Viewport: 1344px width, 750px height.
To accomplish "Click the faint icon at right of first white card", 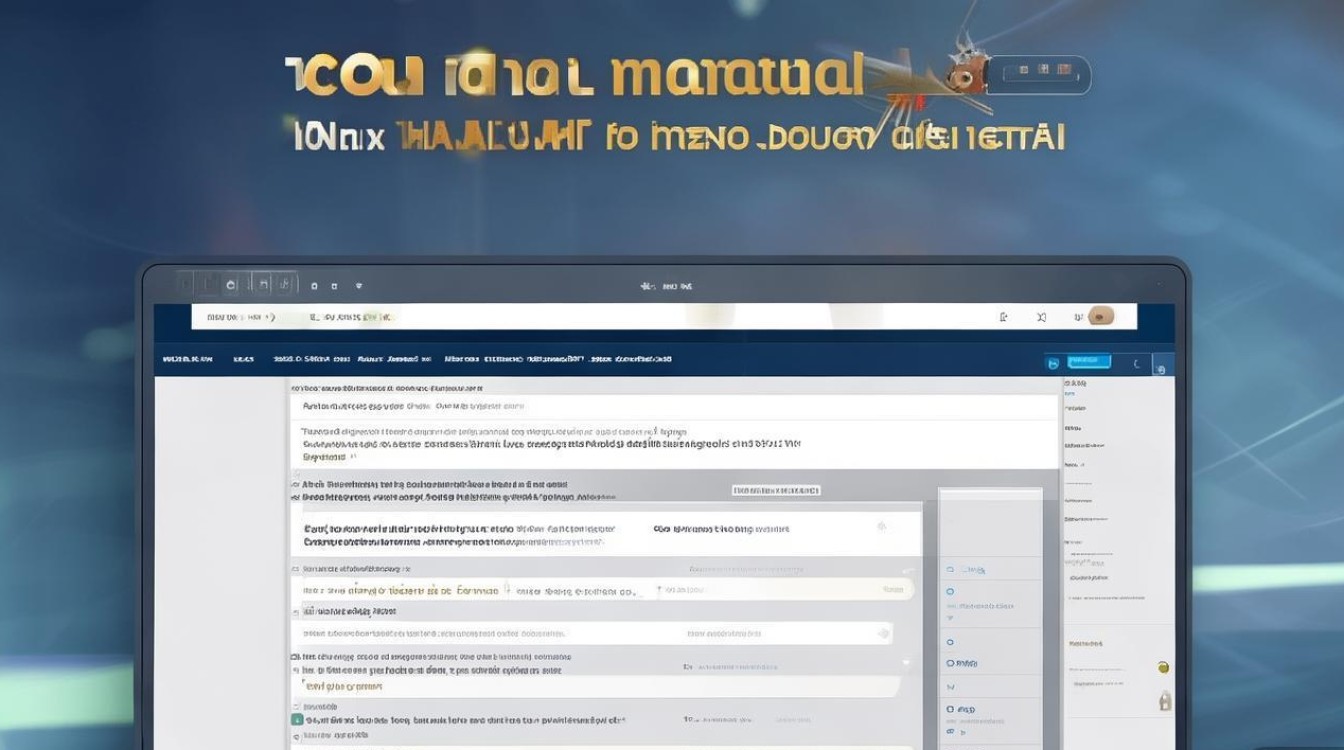I will (x=882, y=527).
